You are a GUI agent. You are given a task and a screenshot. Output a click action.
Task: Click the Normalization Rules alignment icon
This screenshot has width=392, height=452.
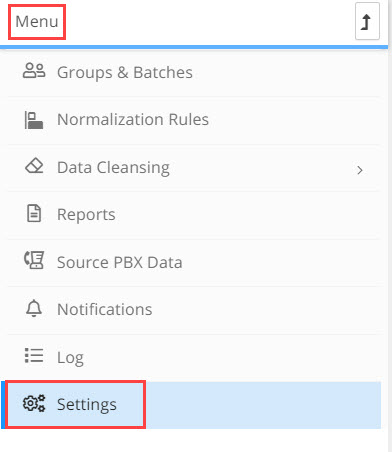pos(34,120)
